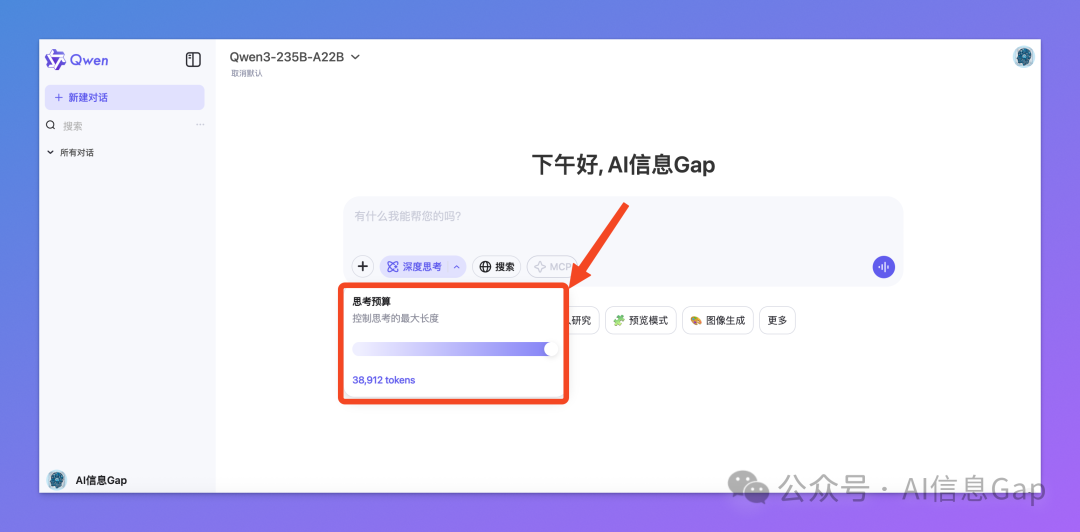Collapse the thinking budget chevron
Image resolution: width=1080 pixels, height=532 pixels.
[457, 267]
